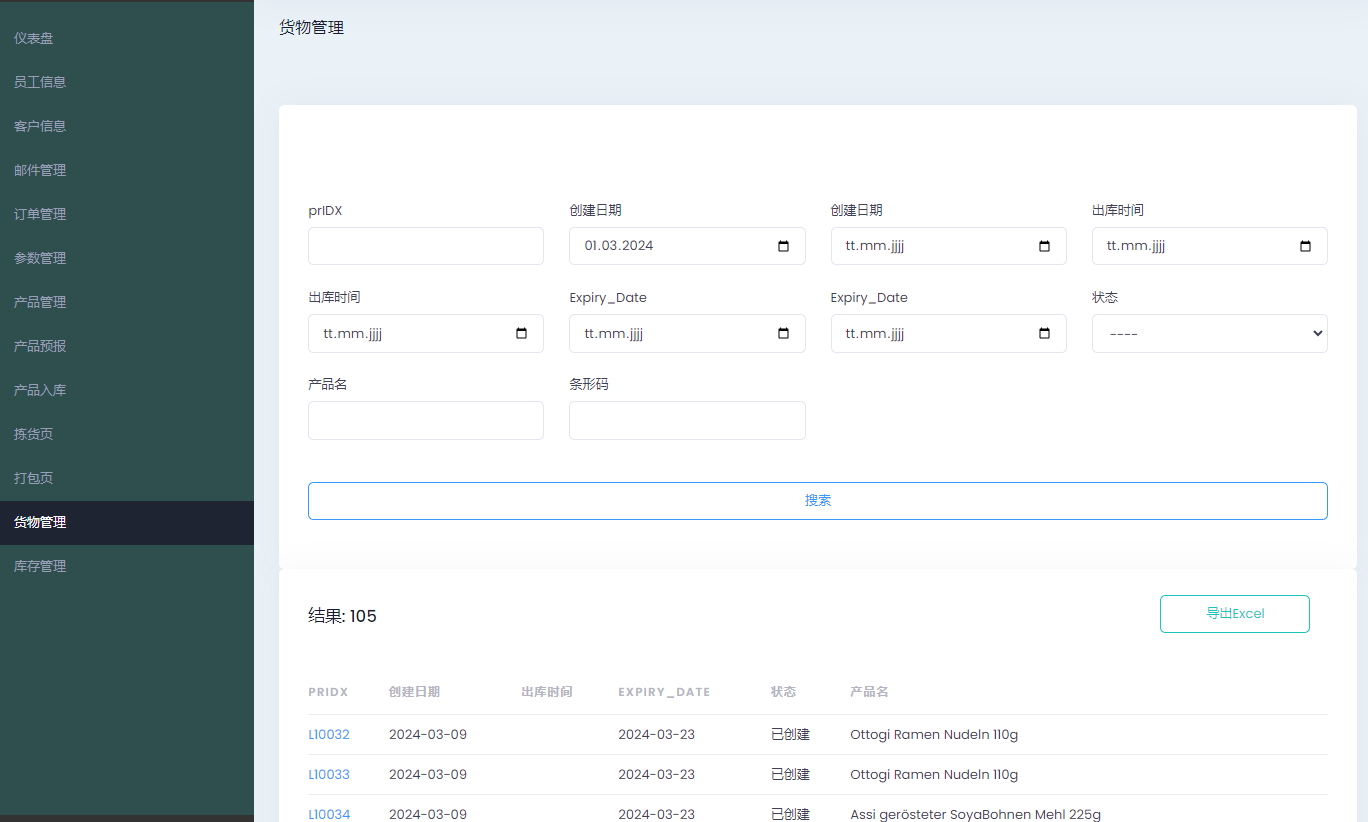Open calendar icon of first Expiry_Date field
Screen dimensions: 1368x822
click(x=783, y=334)
